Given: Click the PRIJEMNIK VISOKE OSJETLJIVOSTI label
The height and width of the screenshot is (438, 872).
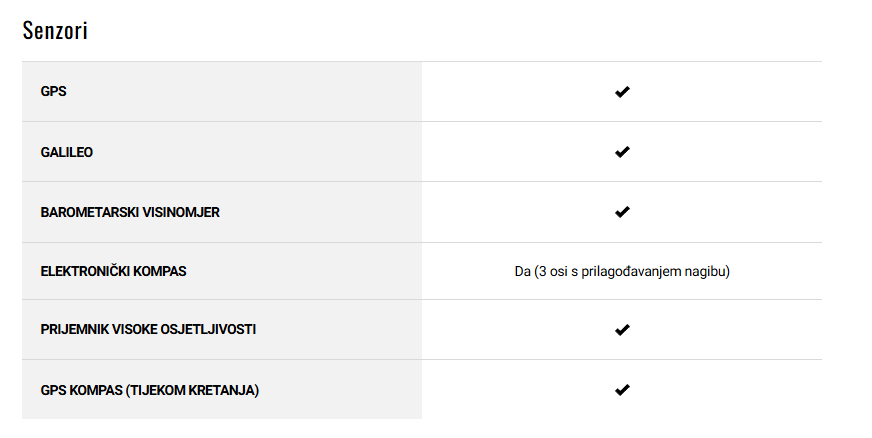Looking at the screenshot, I should point(148,330).
